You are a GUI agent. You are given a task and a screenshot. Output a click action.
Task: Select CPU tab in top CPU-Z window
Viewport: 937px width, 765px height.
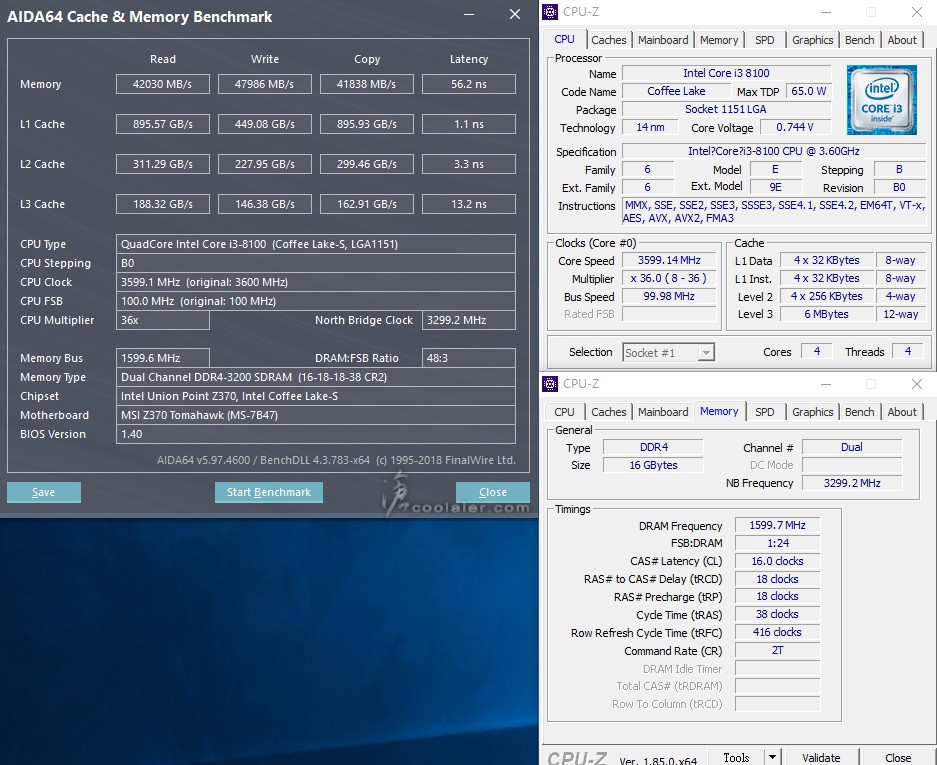point(564,39)
